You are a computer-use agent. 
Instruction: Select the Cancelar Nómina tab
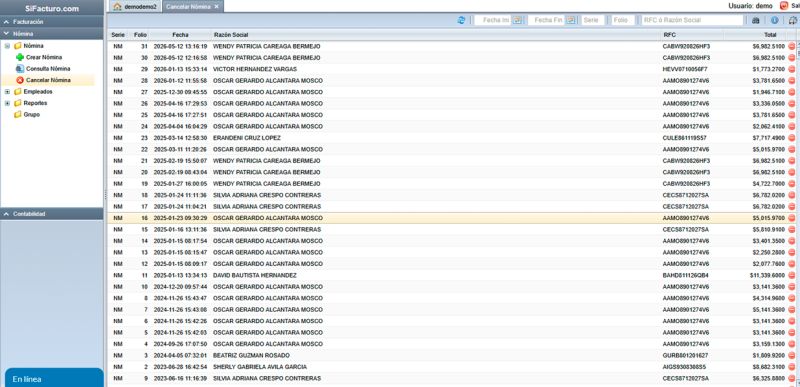(x=192, y=7)
